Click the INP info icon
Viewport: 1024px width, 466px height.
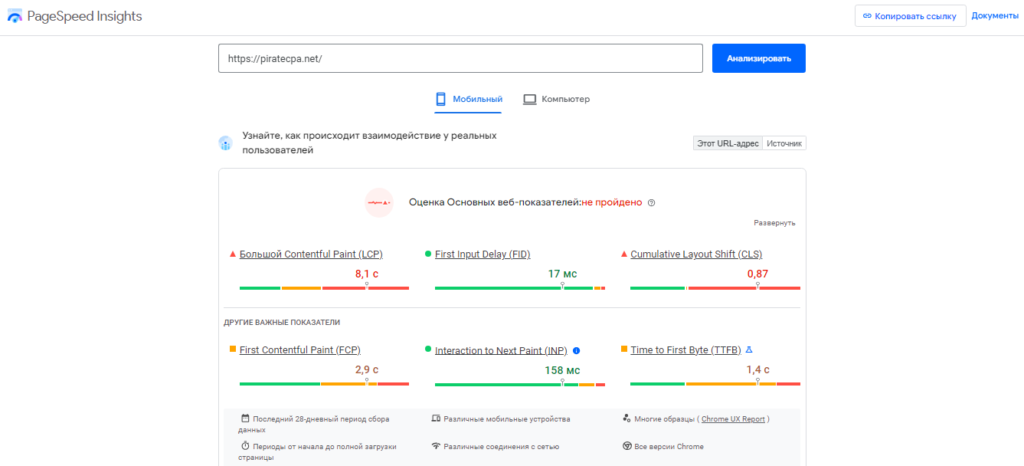pyautogui.click(x=576, y=350)
